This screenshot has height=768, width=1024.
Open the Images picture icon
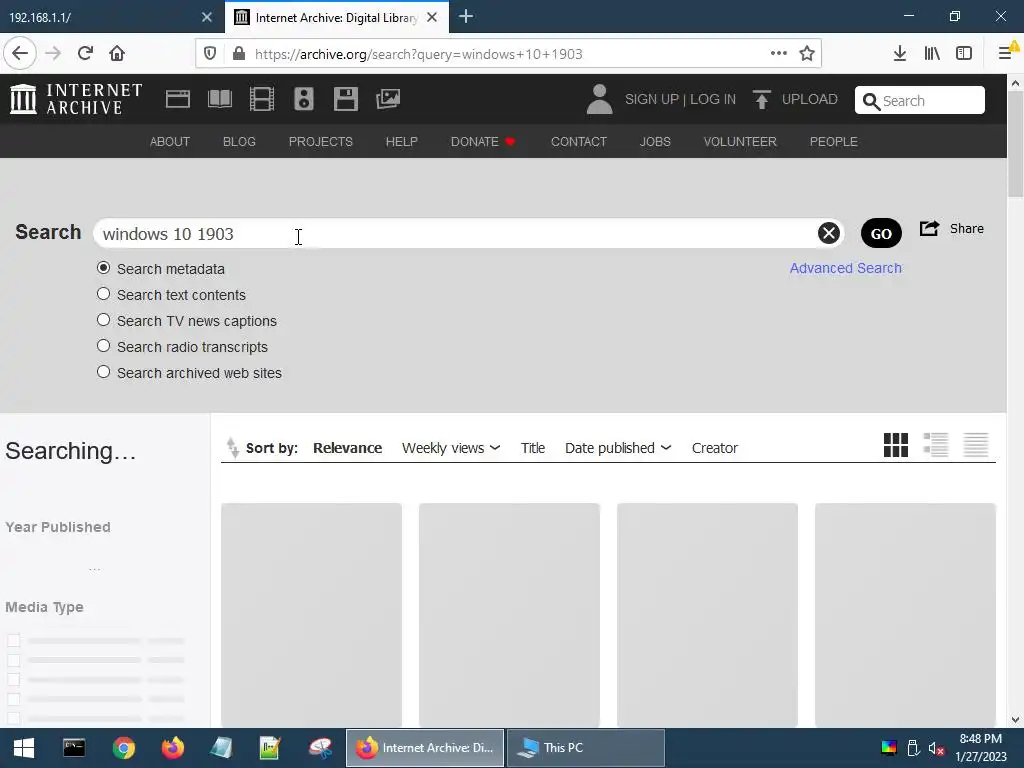pyautogui.click(x=388, y=99)
